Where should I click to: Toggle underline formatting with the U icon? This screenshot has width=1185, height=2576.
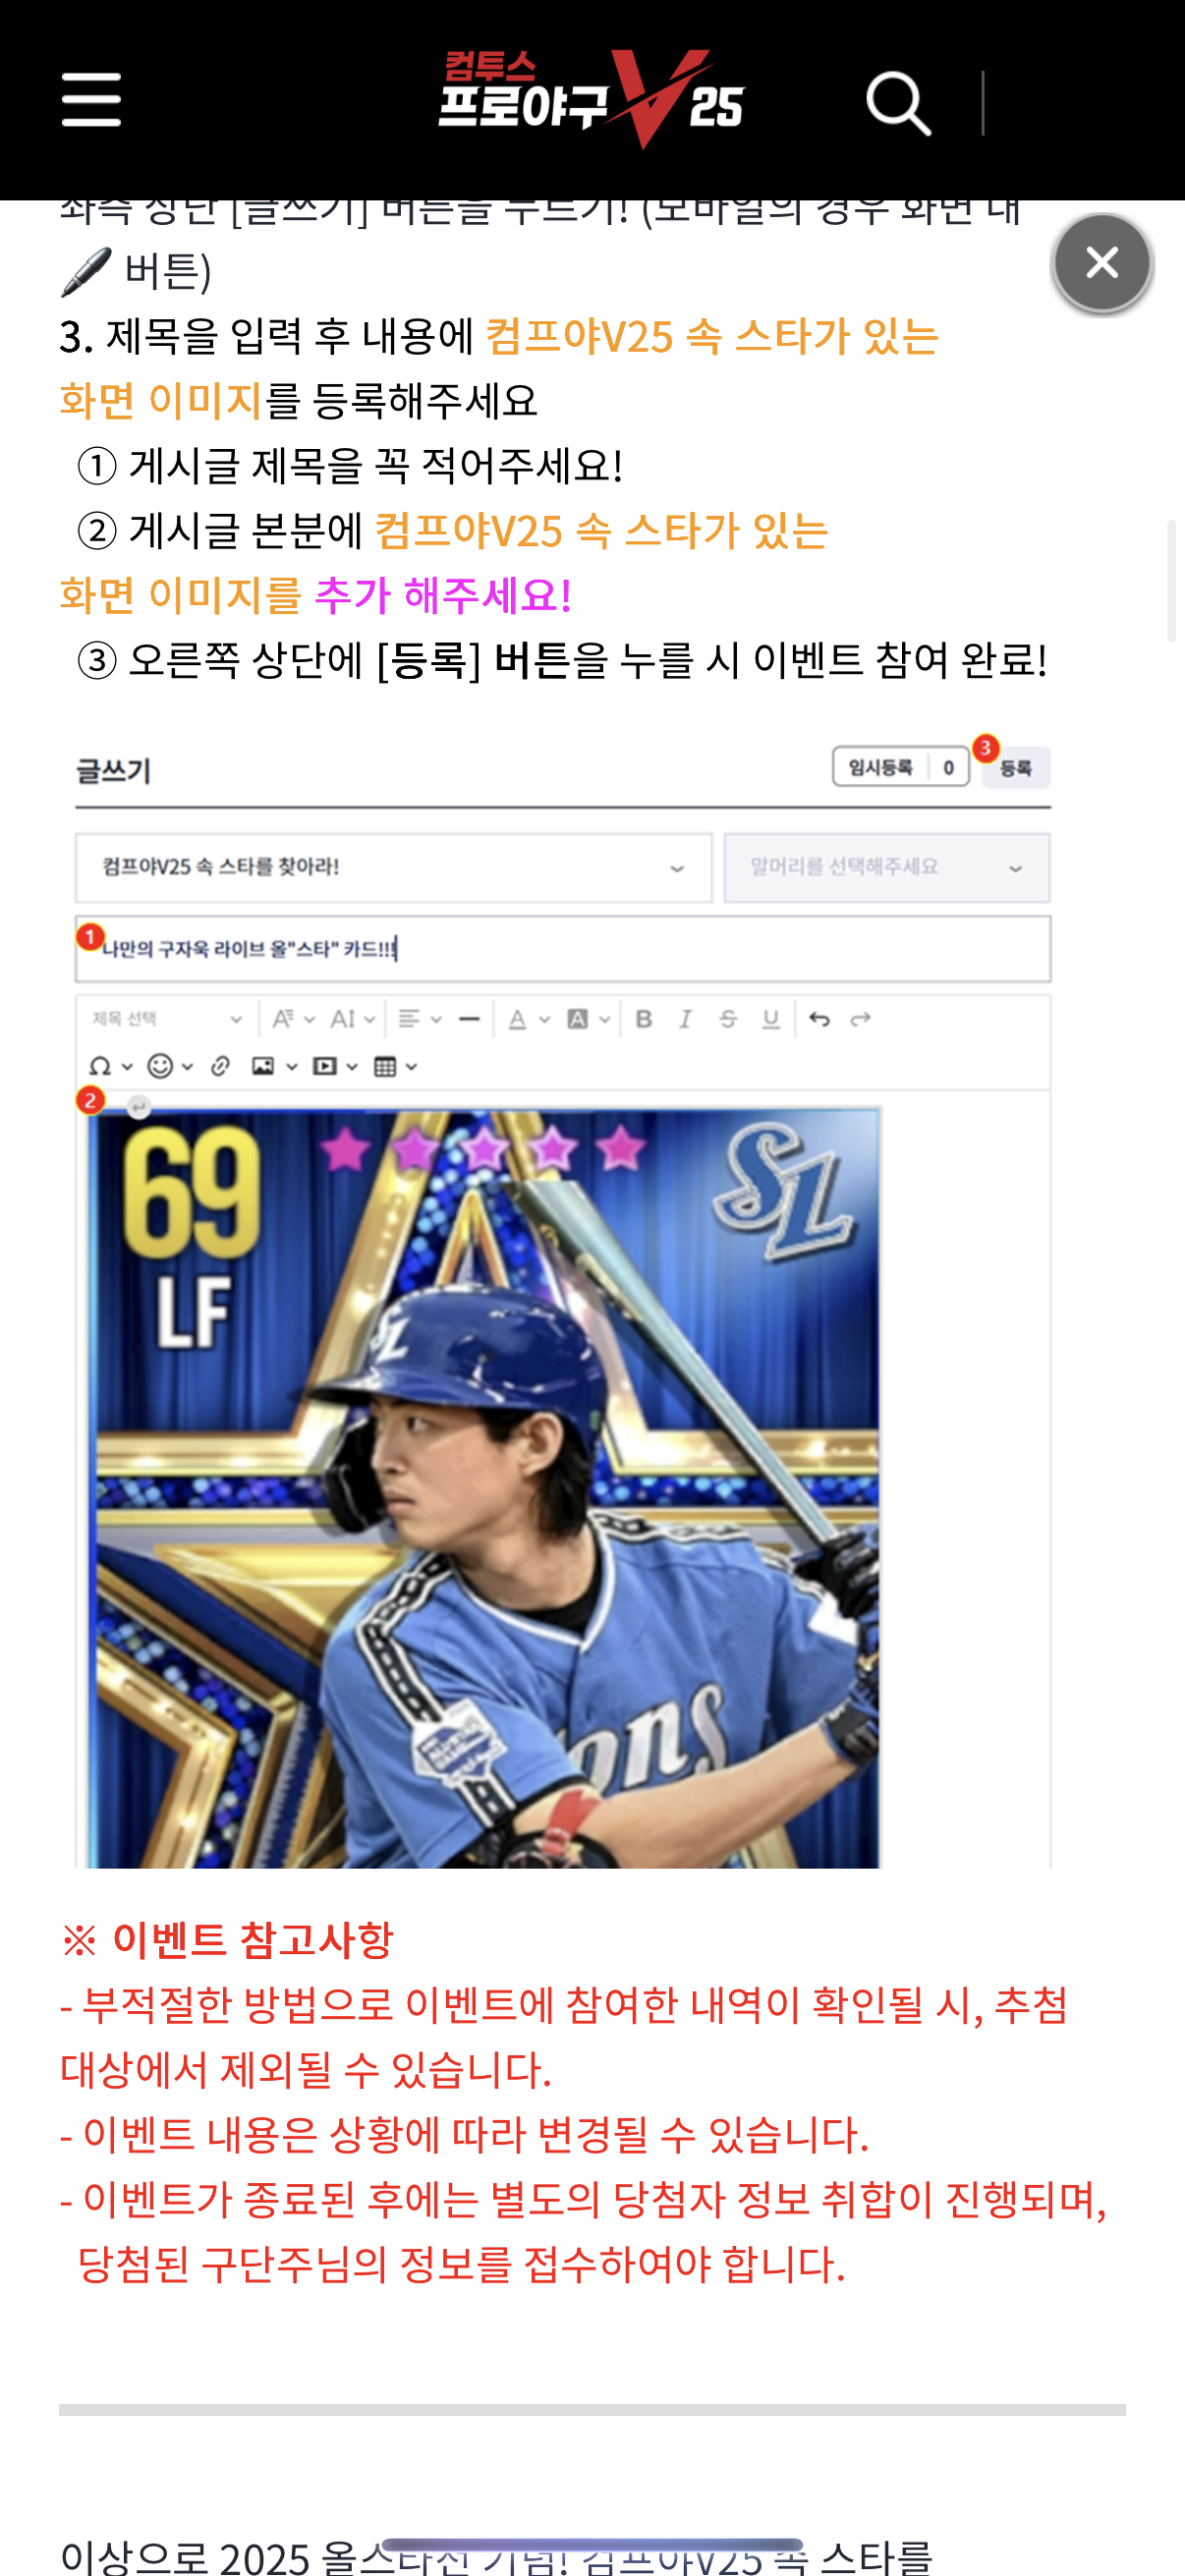[x=770, y=1019]
